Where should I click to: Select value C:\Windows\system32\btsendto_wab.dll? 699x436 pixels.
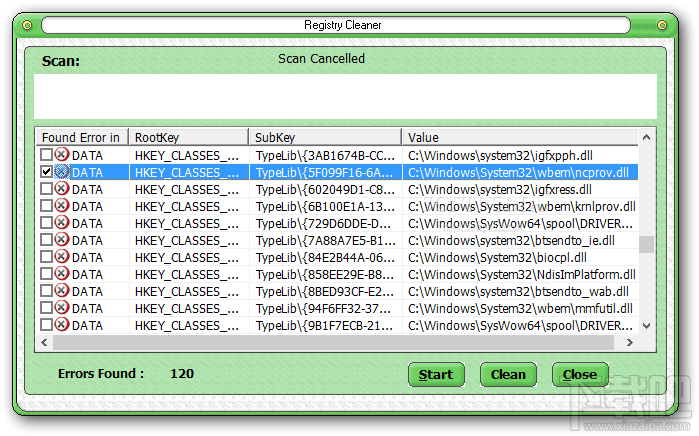[518, 291]
